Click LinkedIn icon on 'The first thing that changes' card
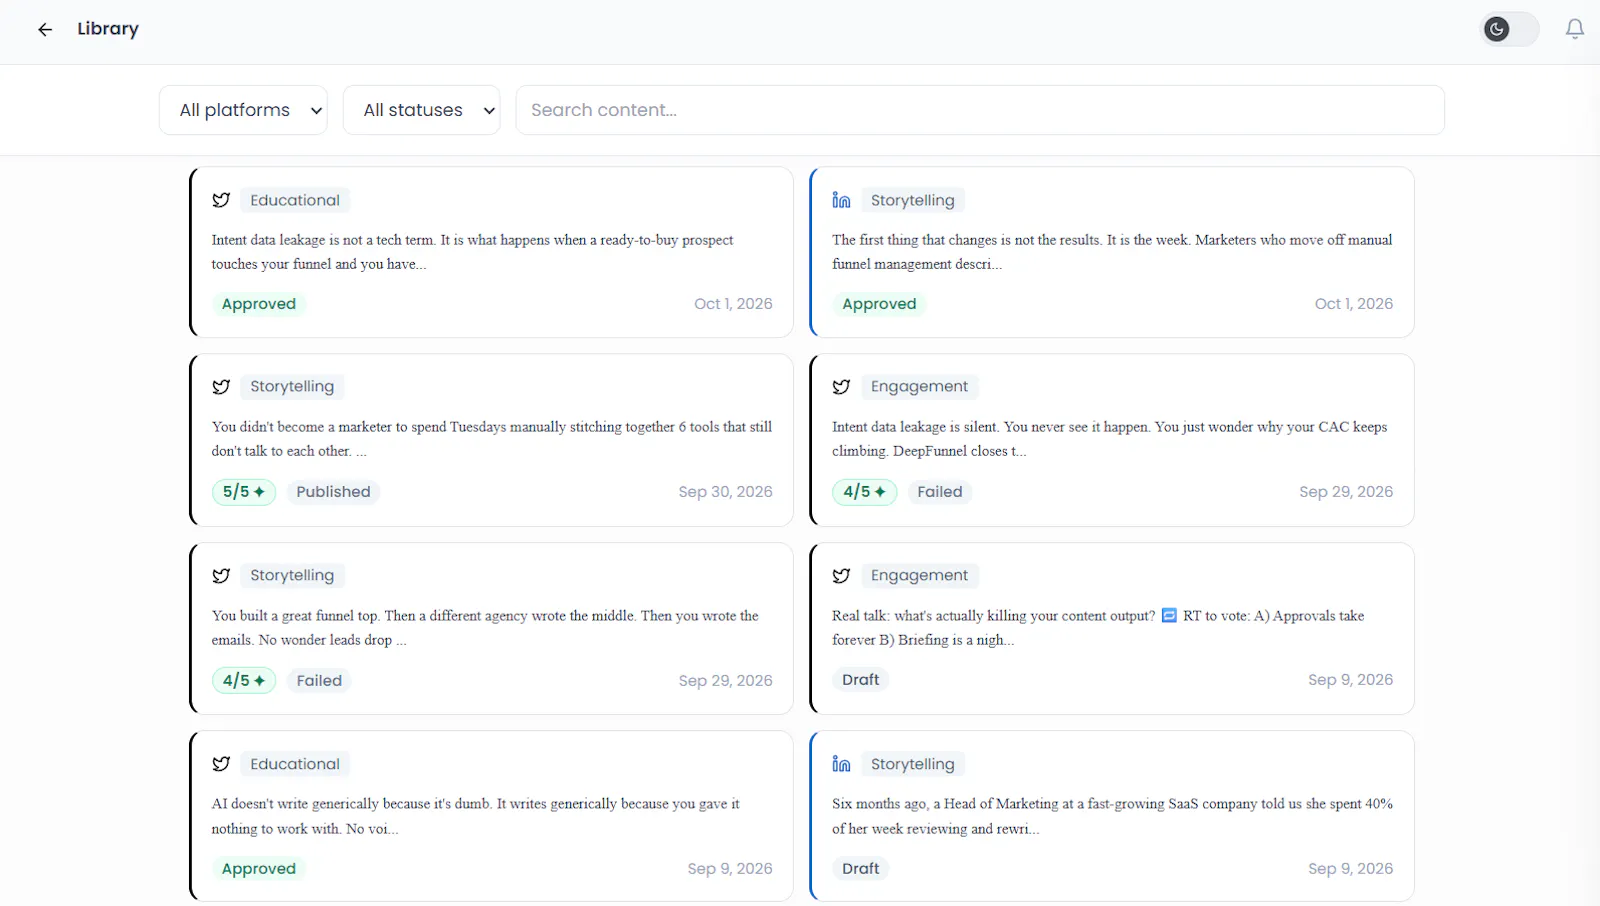This screenshot has height=906, width=1600. click(x=841, y=200)
